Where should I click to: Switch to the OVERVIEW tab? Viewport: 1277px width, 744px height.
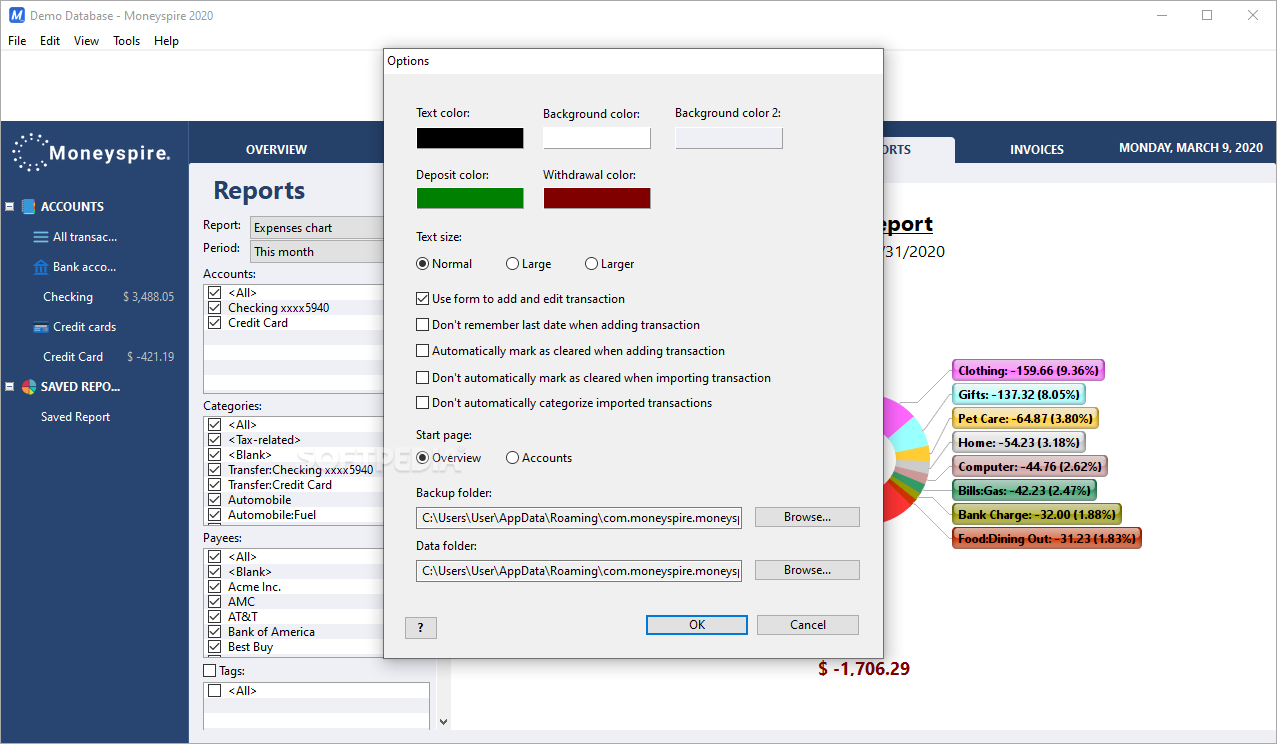point(277,150)
